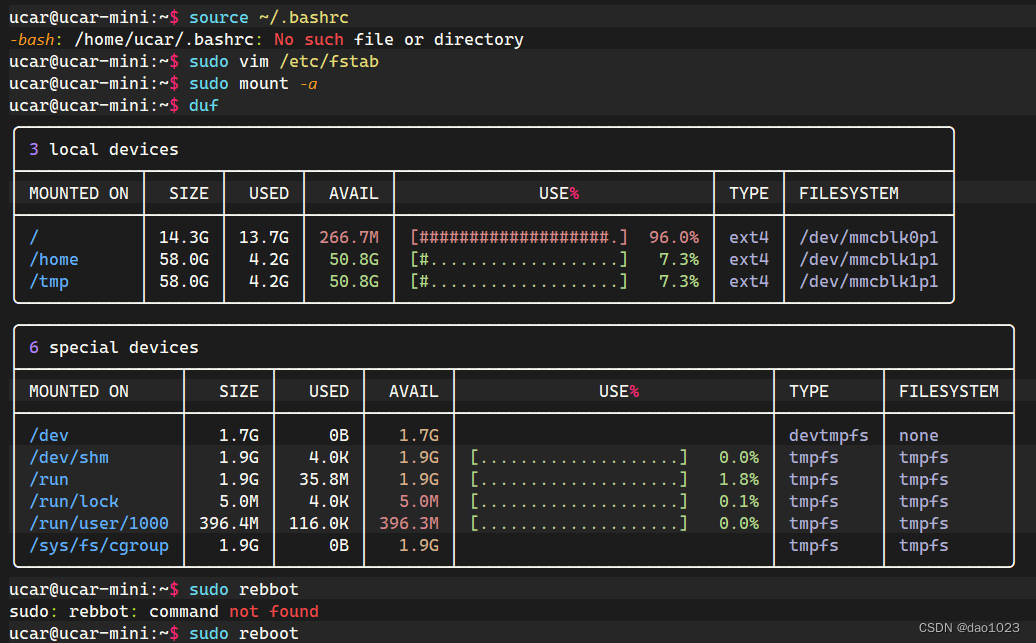Viewport: 1036px width, 643px height.
Task: Click the /run/user/1000 mount point
Action: 98,523
